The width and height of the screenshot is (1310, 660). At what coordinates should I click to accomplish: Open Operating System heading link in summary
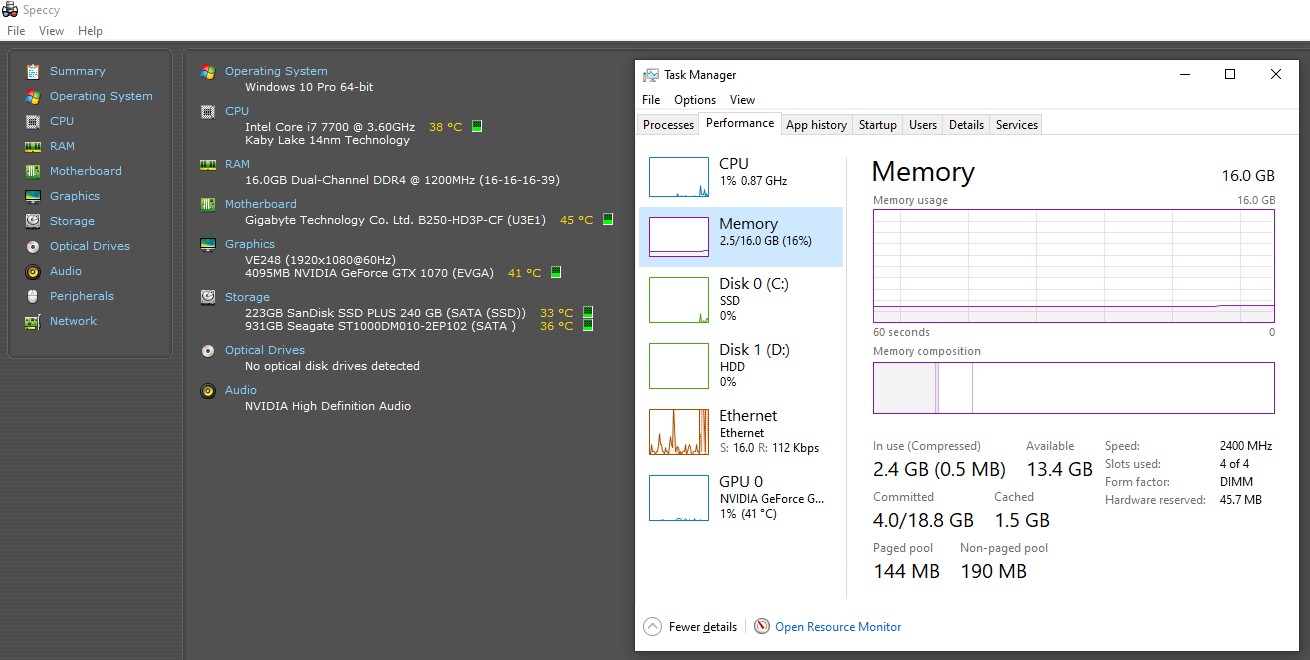276,71
